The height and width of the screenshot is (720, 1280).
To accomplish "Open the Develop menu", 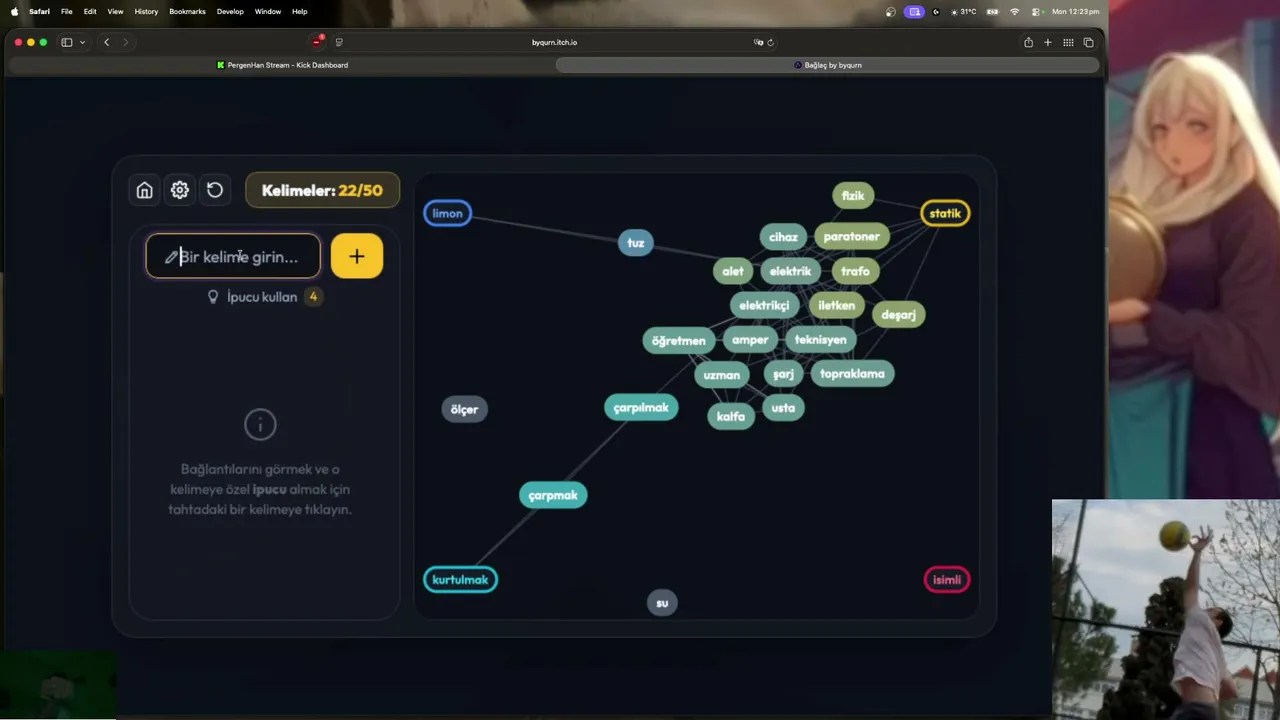I will coord(230,11).
